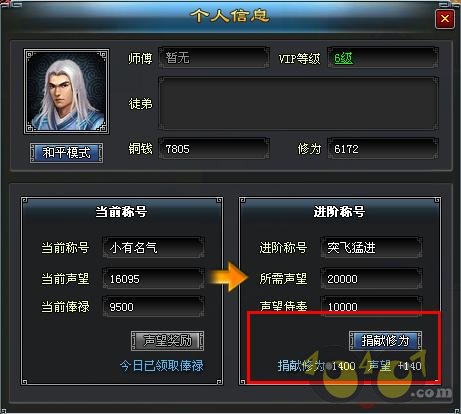This screenshot has height=414, width=461.
Task: Click the 进阶称号 field showing 突飞猛进
Action: pos(371,247)
